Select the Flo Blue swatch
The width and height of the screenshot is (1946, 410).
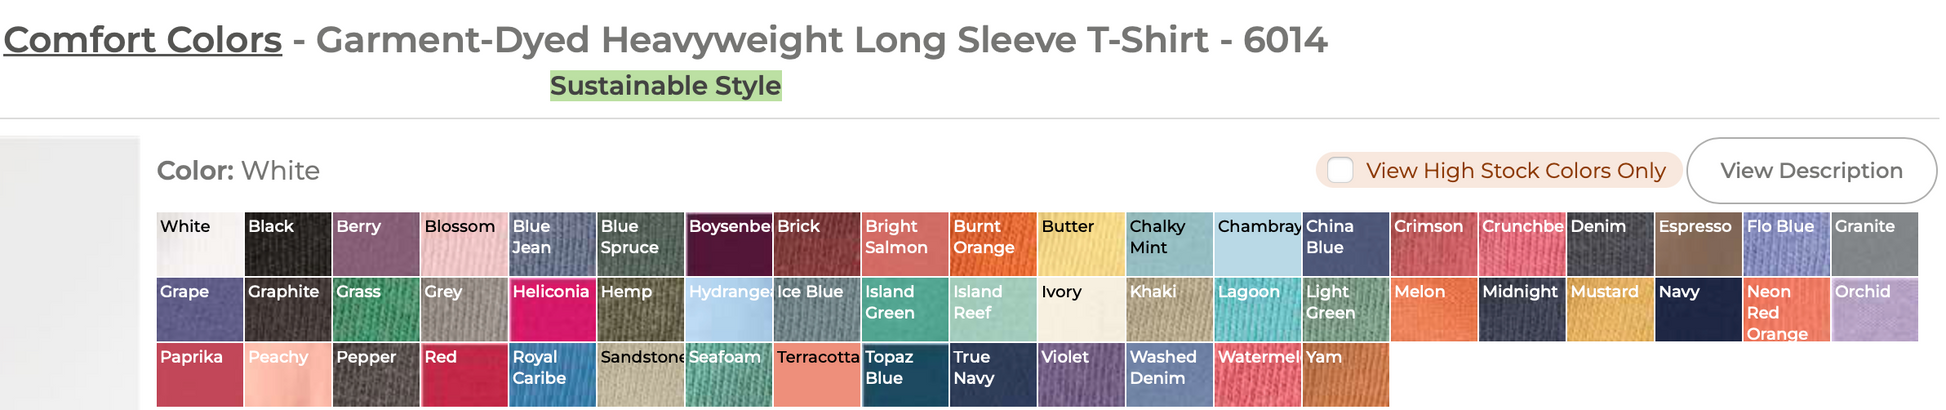1786,244
